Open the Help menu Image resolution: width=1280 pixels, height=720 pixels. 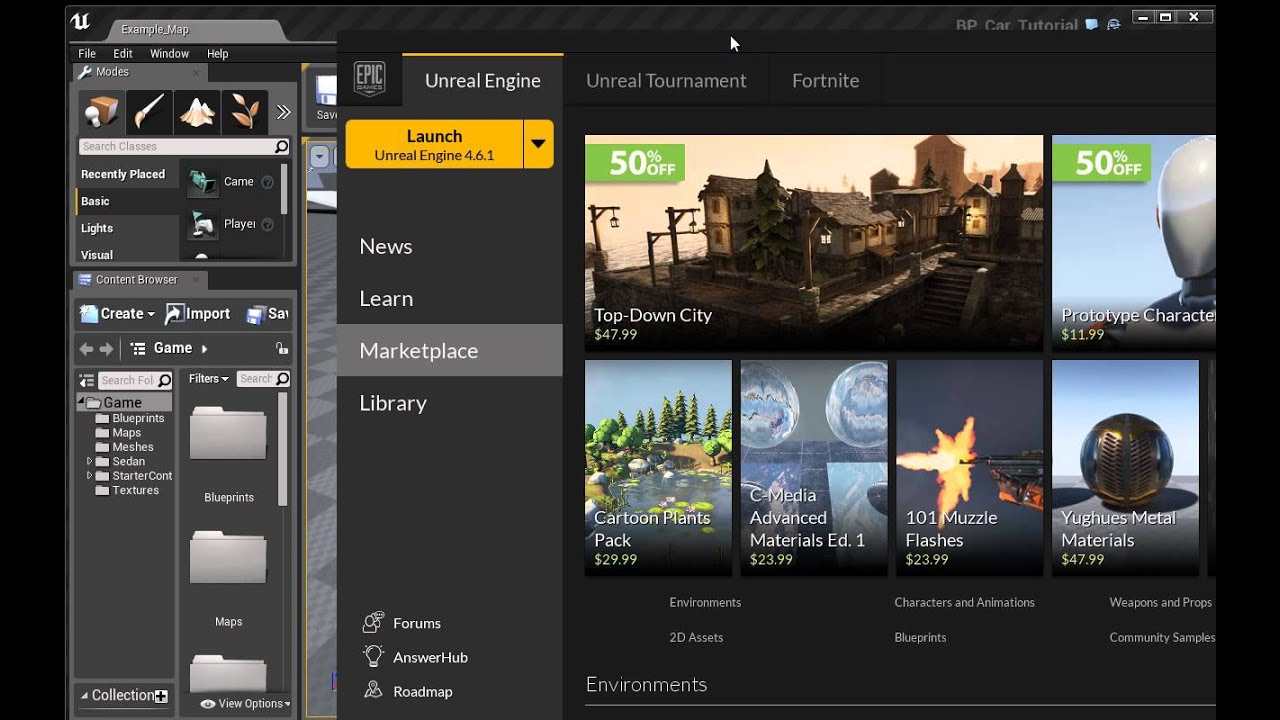[217, 54]
